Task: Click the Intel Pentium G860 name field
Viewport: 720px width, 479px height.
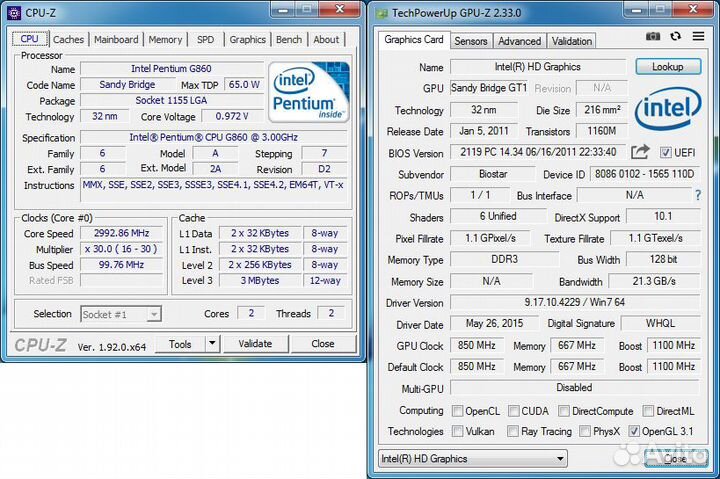Action: point(172,69)
